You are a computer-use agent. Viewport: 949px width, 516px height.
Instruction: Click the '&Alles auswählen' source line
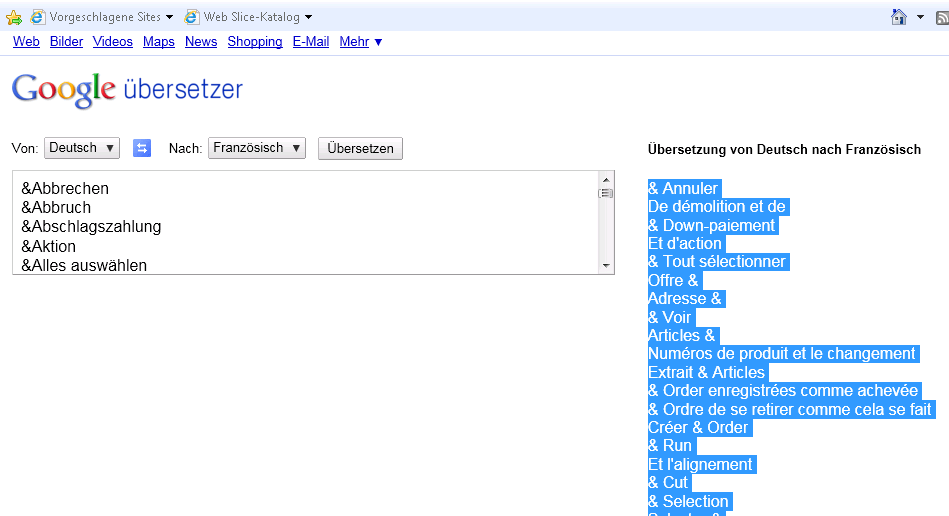pos(84,266)
